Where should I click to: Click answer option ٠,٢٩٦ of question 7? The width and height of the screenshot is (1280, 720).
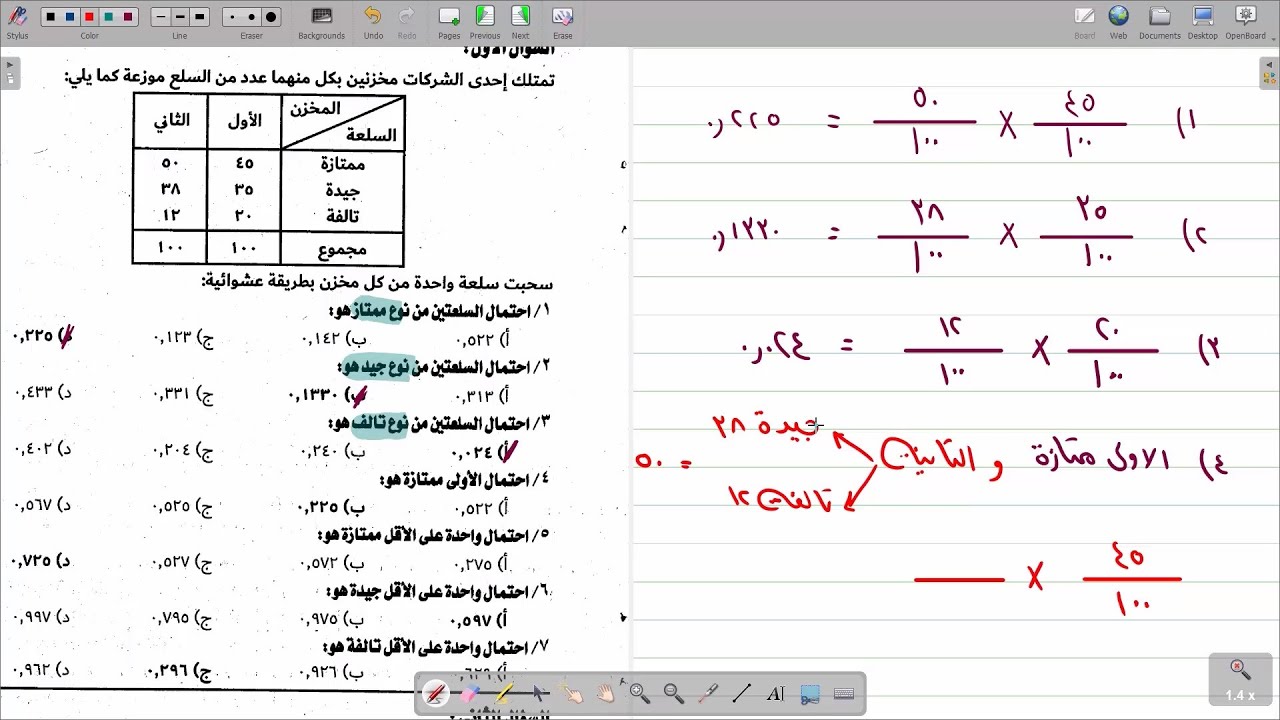[x=180, y=671]
